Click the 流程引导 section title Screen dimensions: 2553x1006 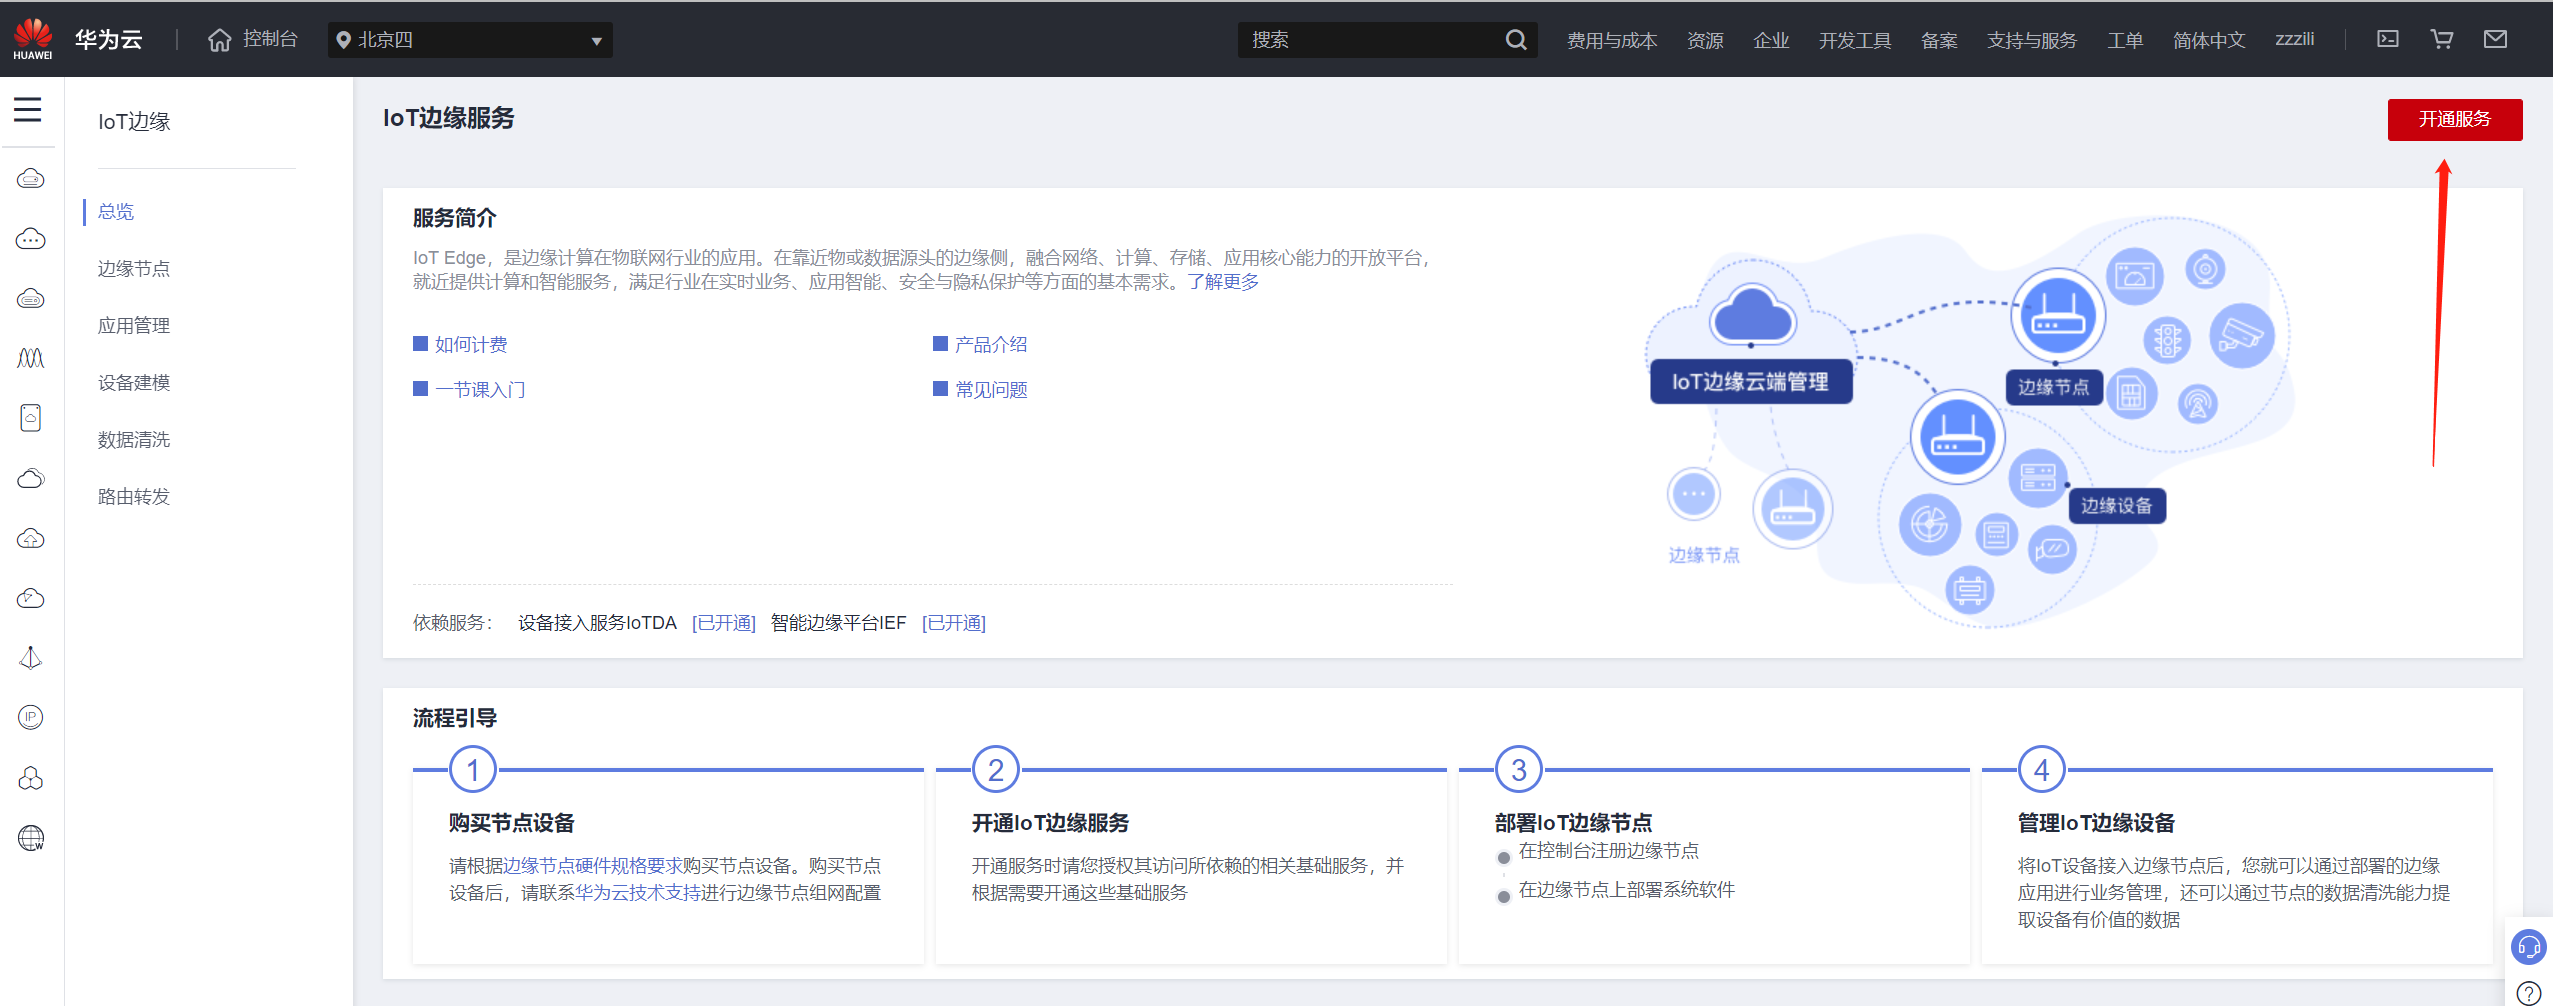tap(455, 718)
